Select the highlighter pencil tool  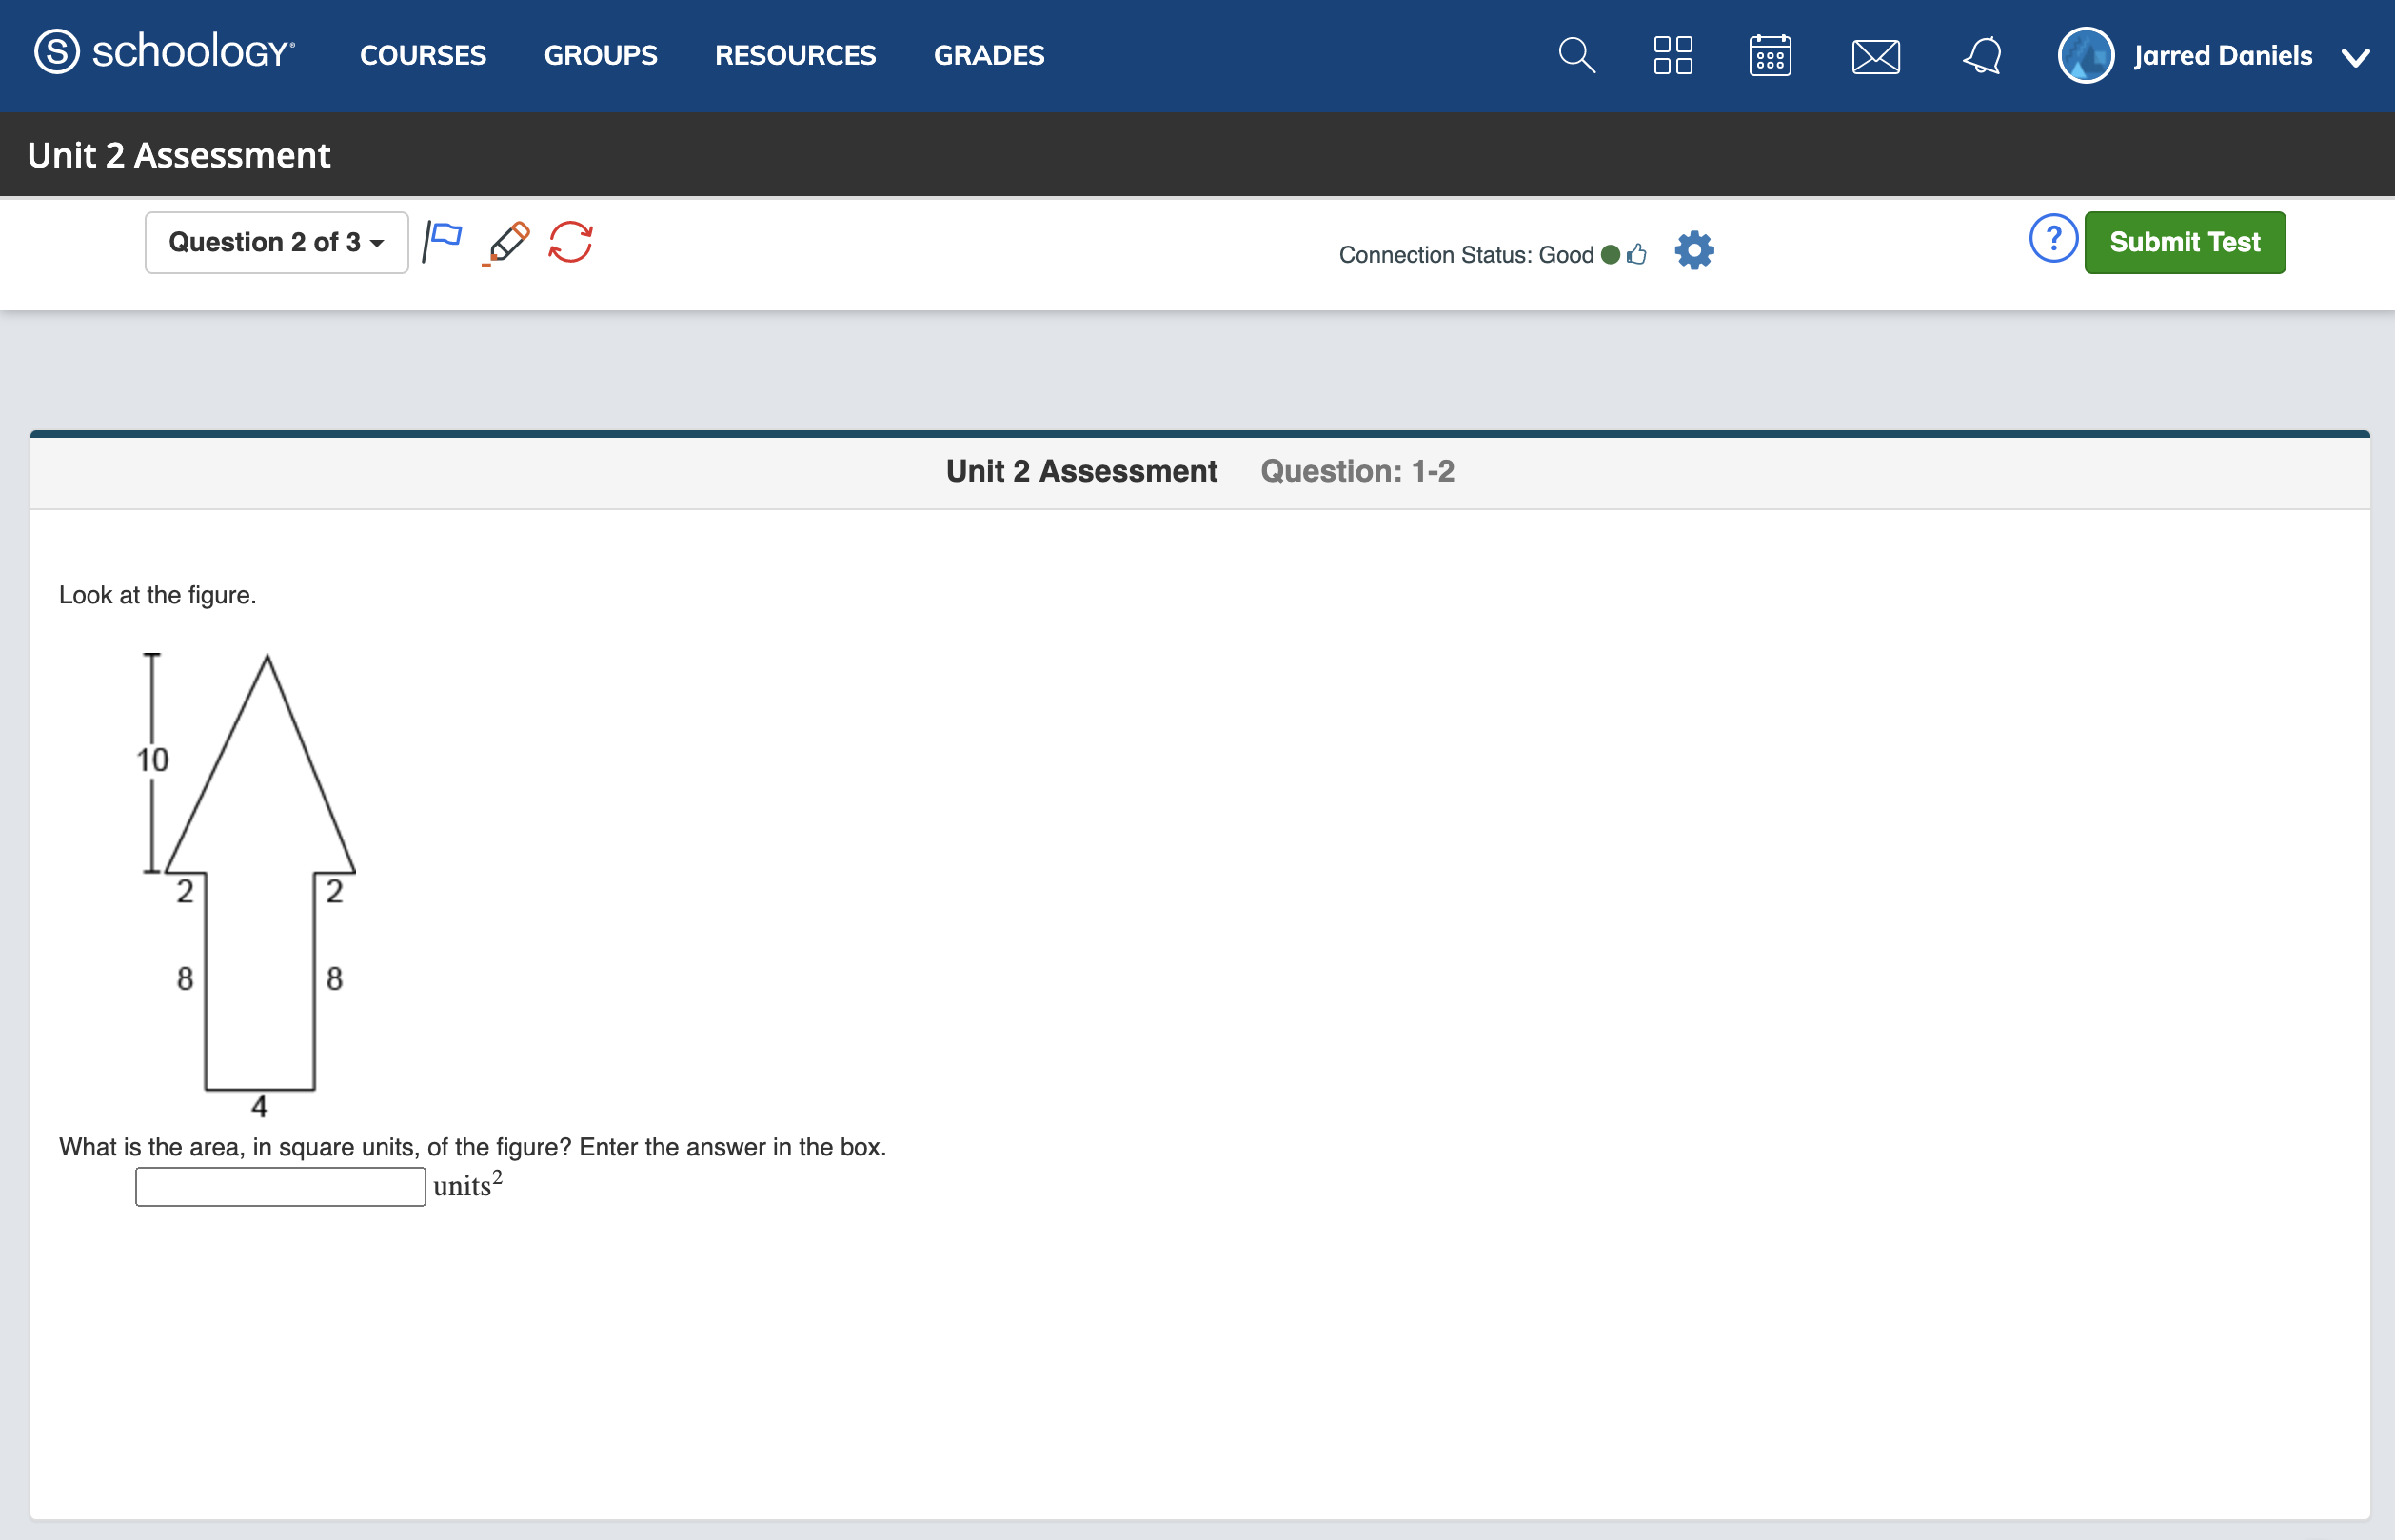pyautogui.click(x=507, y=243)
